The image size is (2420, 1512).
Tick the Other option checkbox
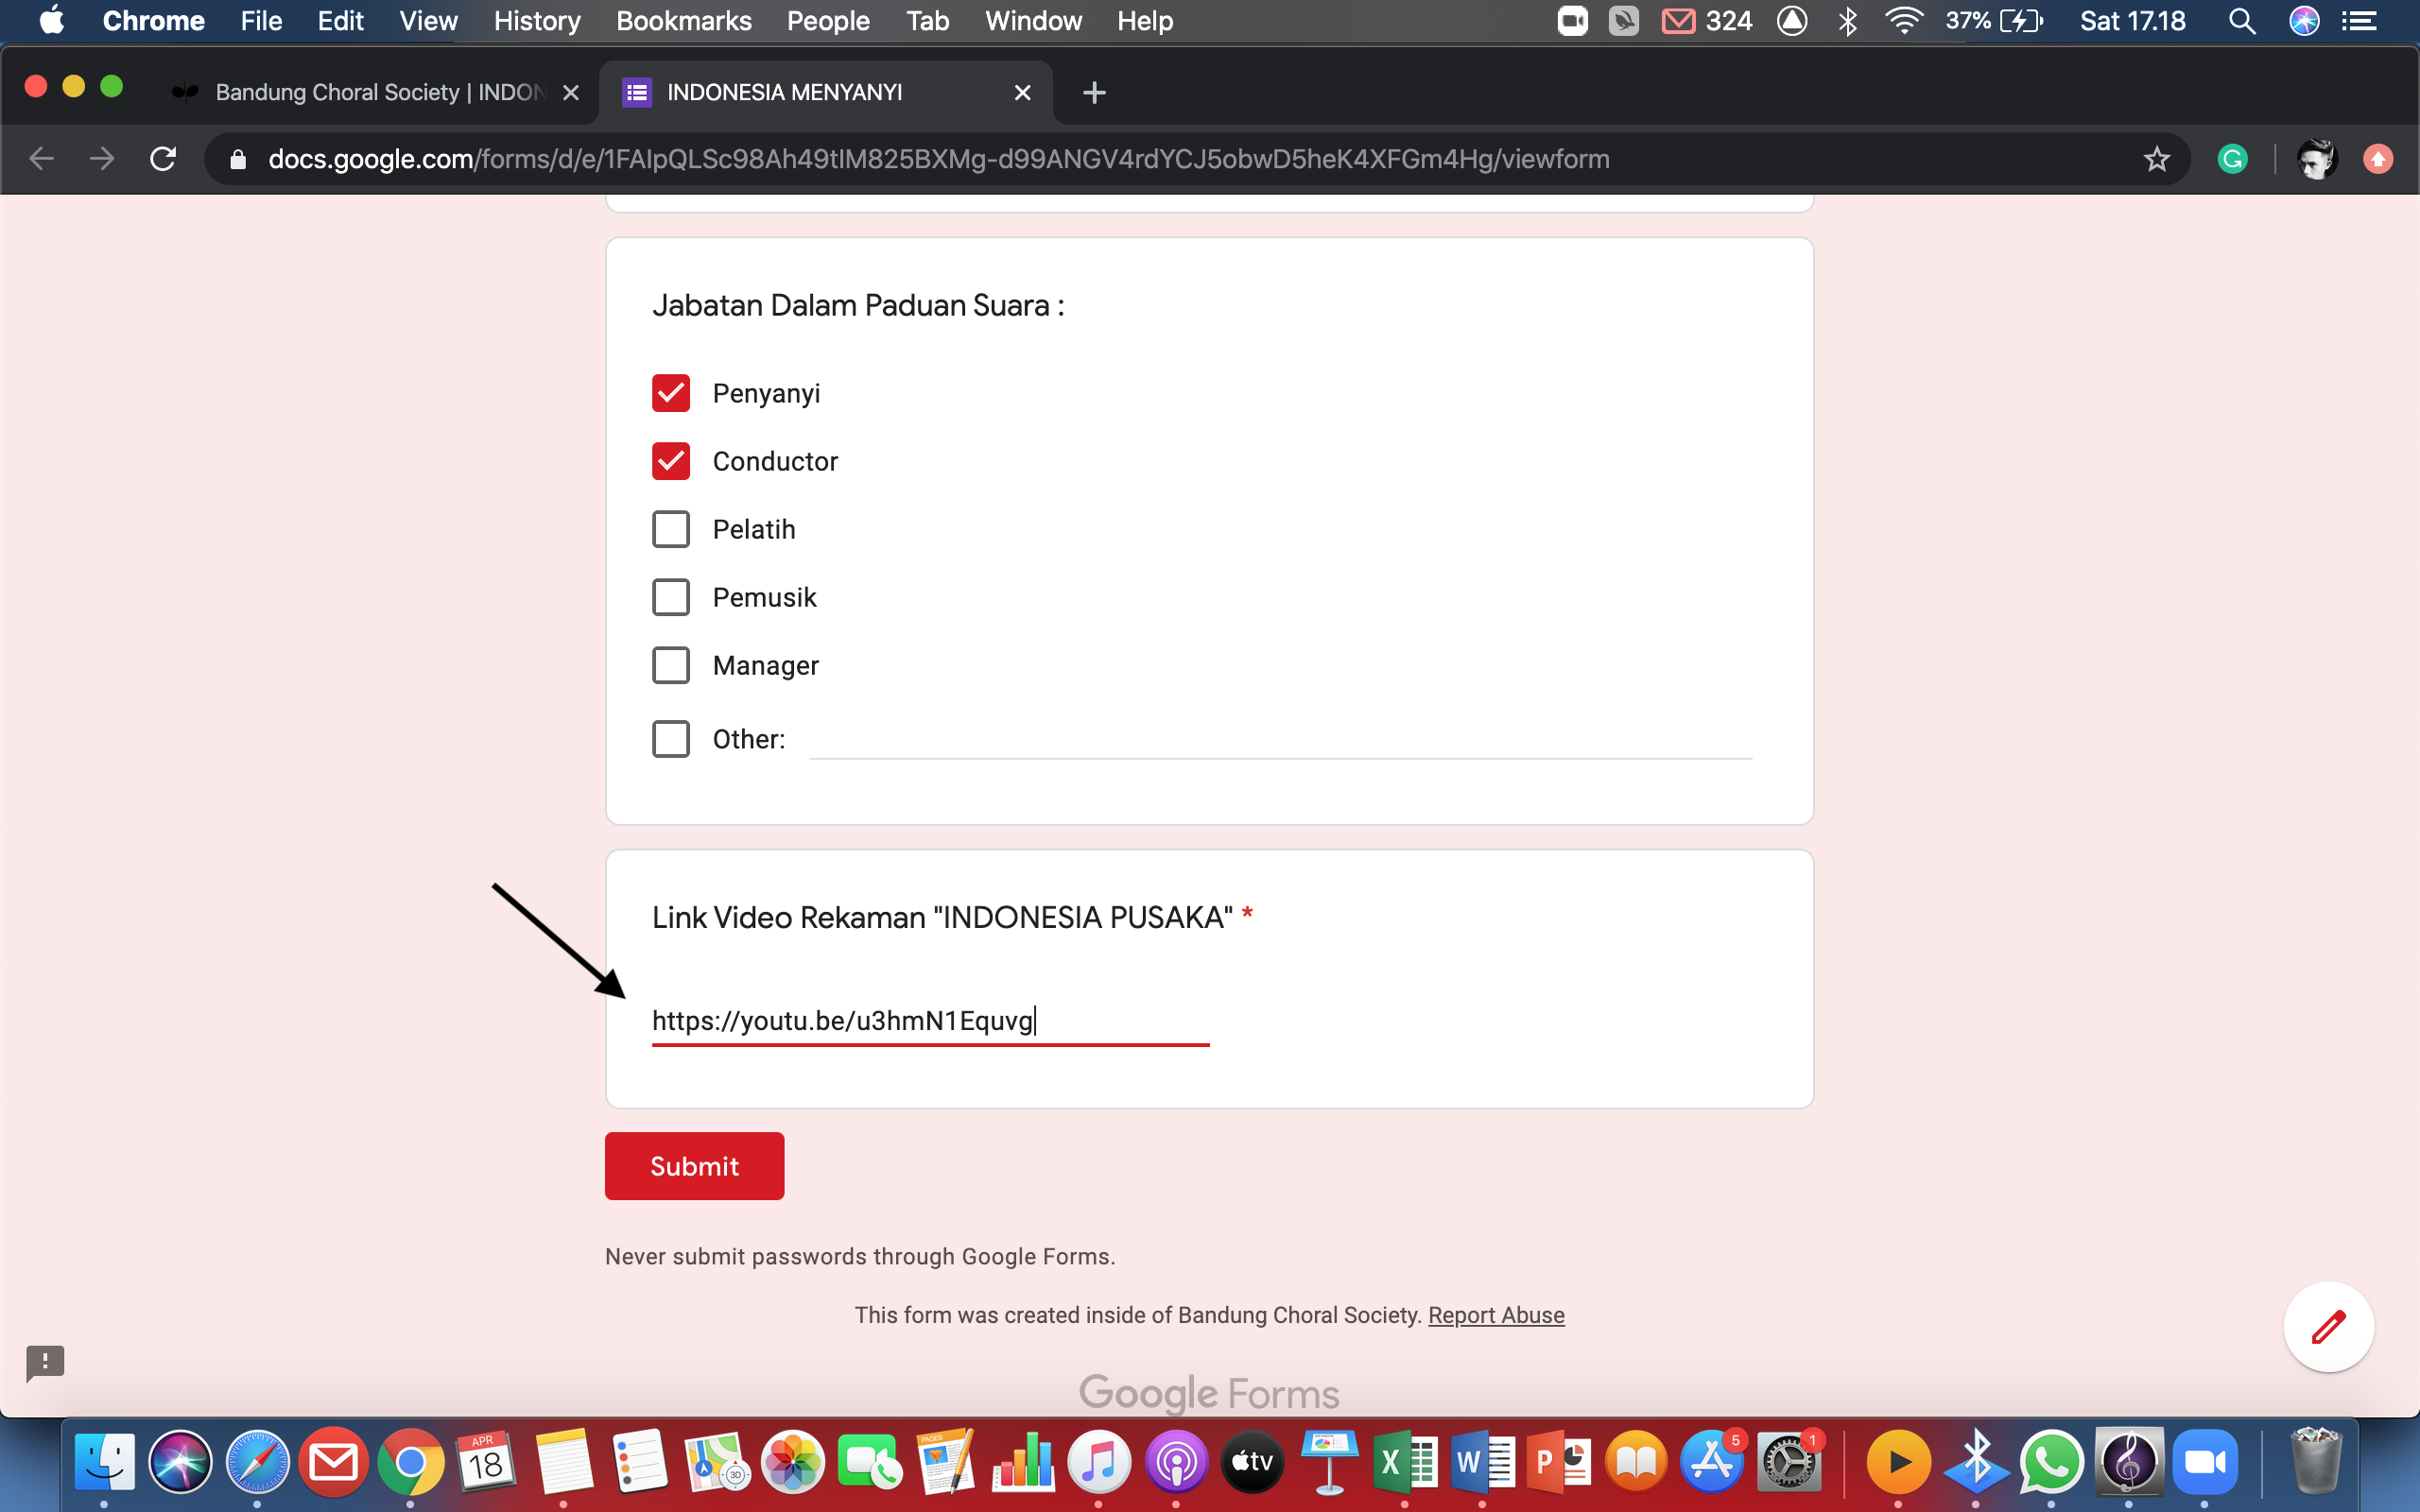(671, 739)
